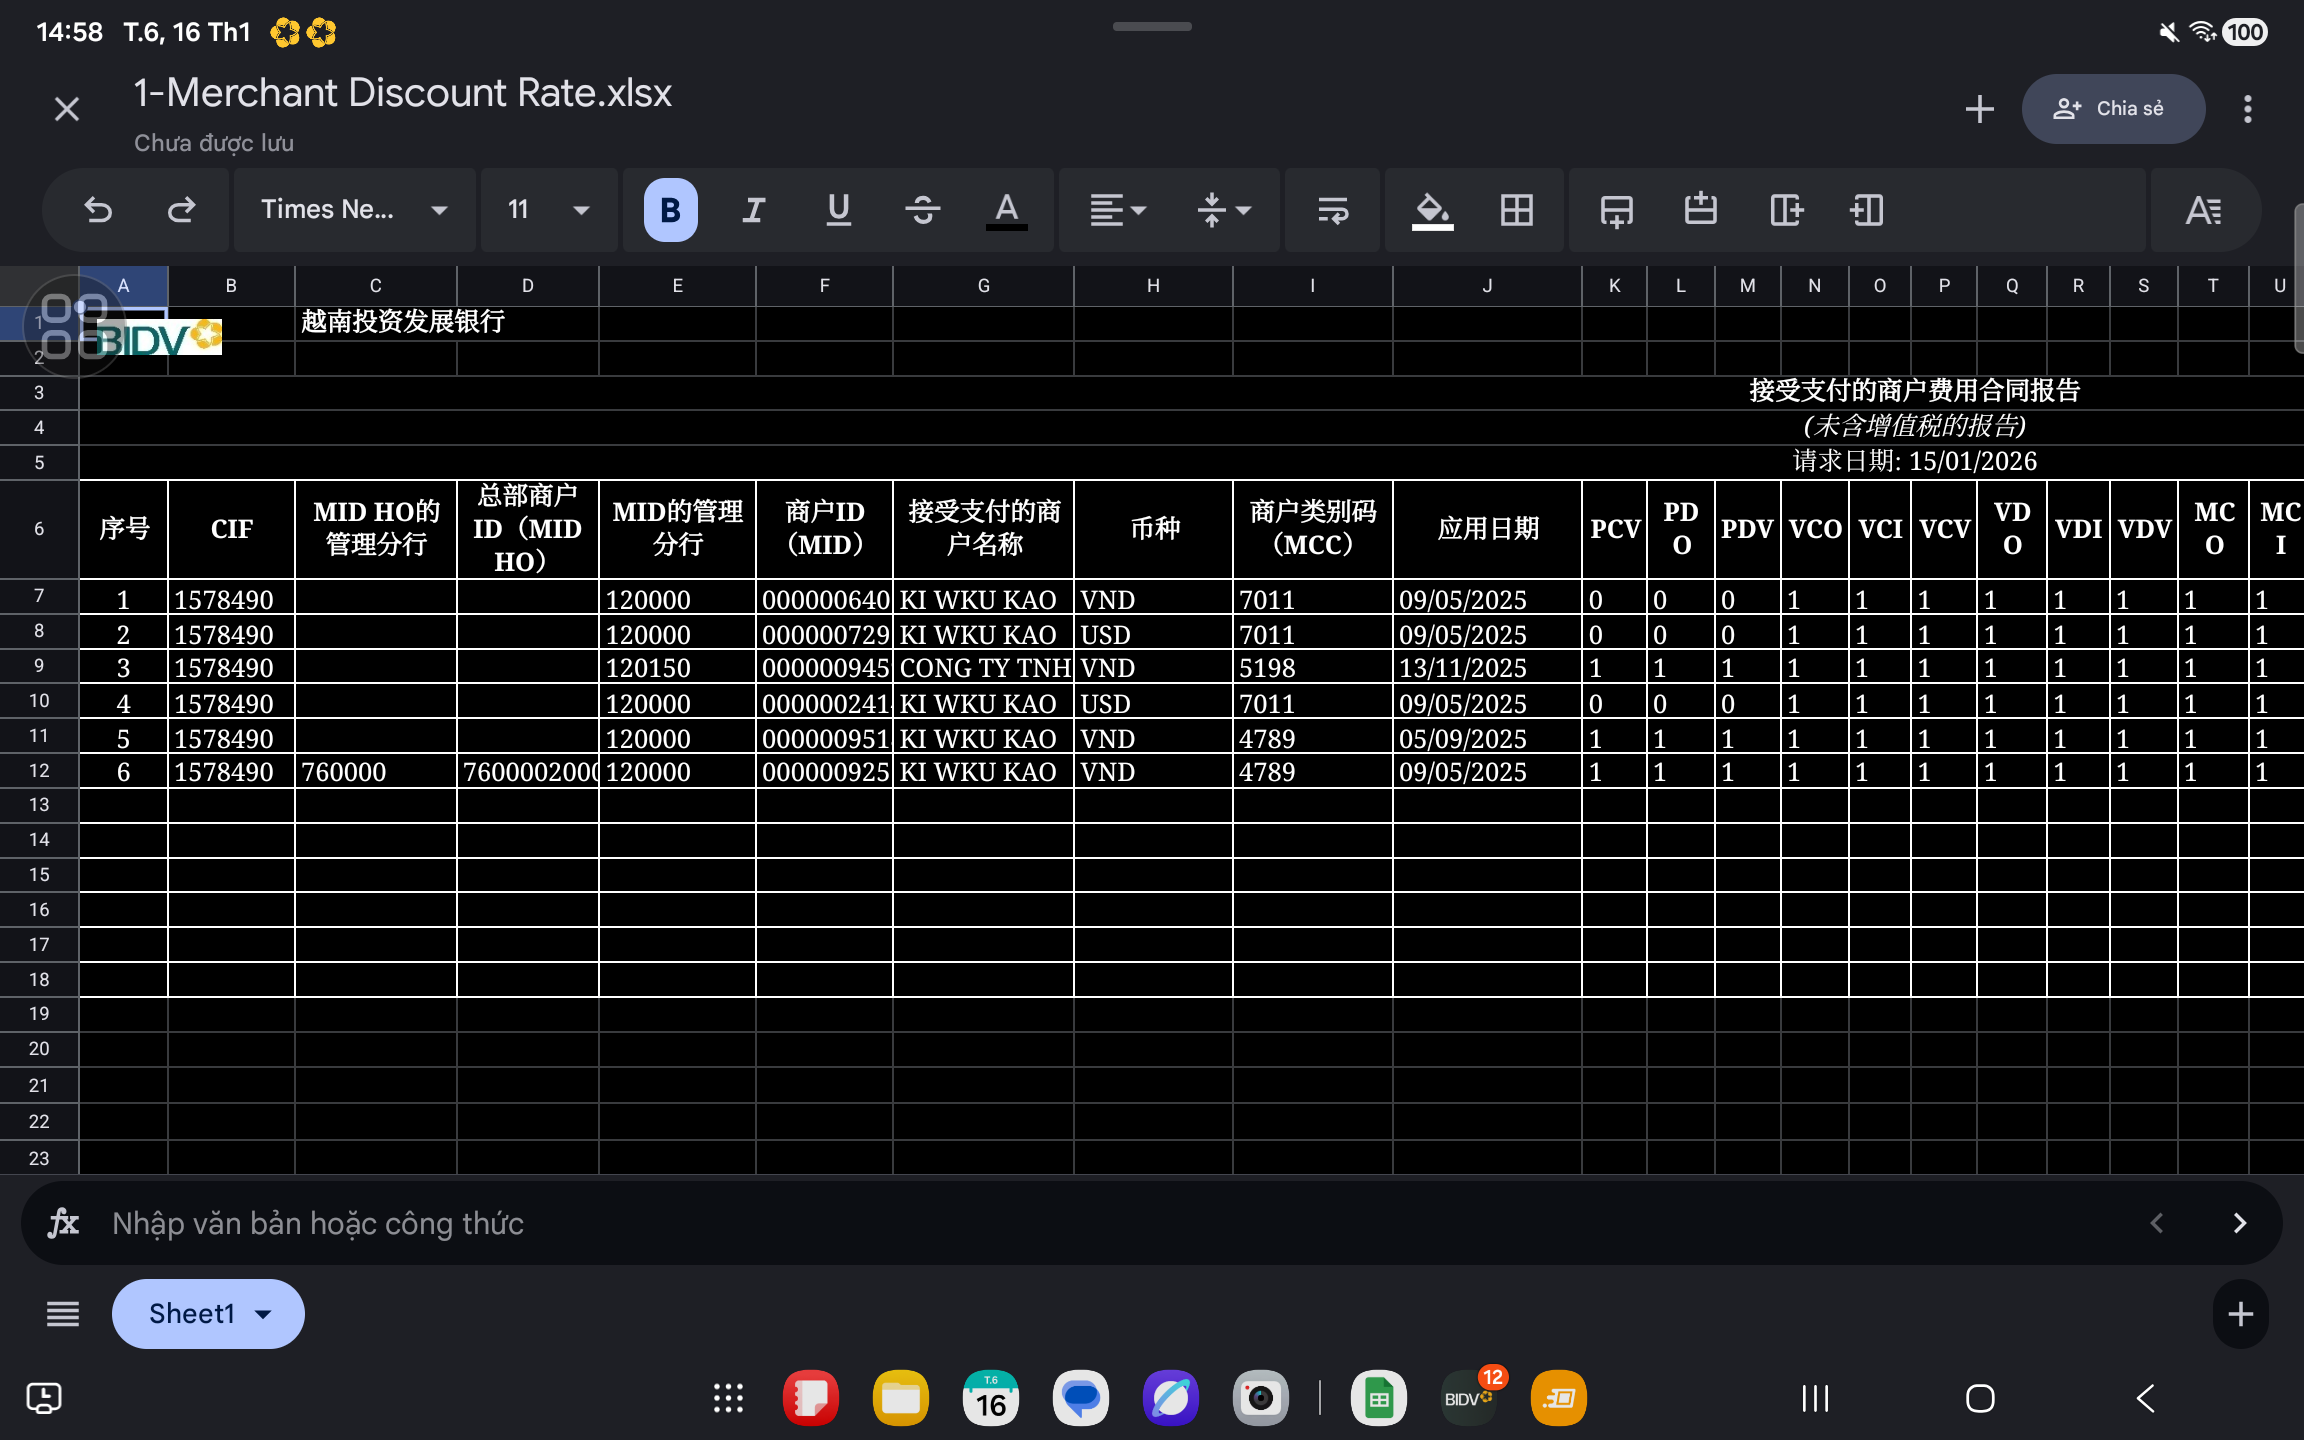Add a new sheet with plus button

coord(2240,1314)
